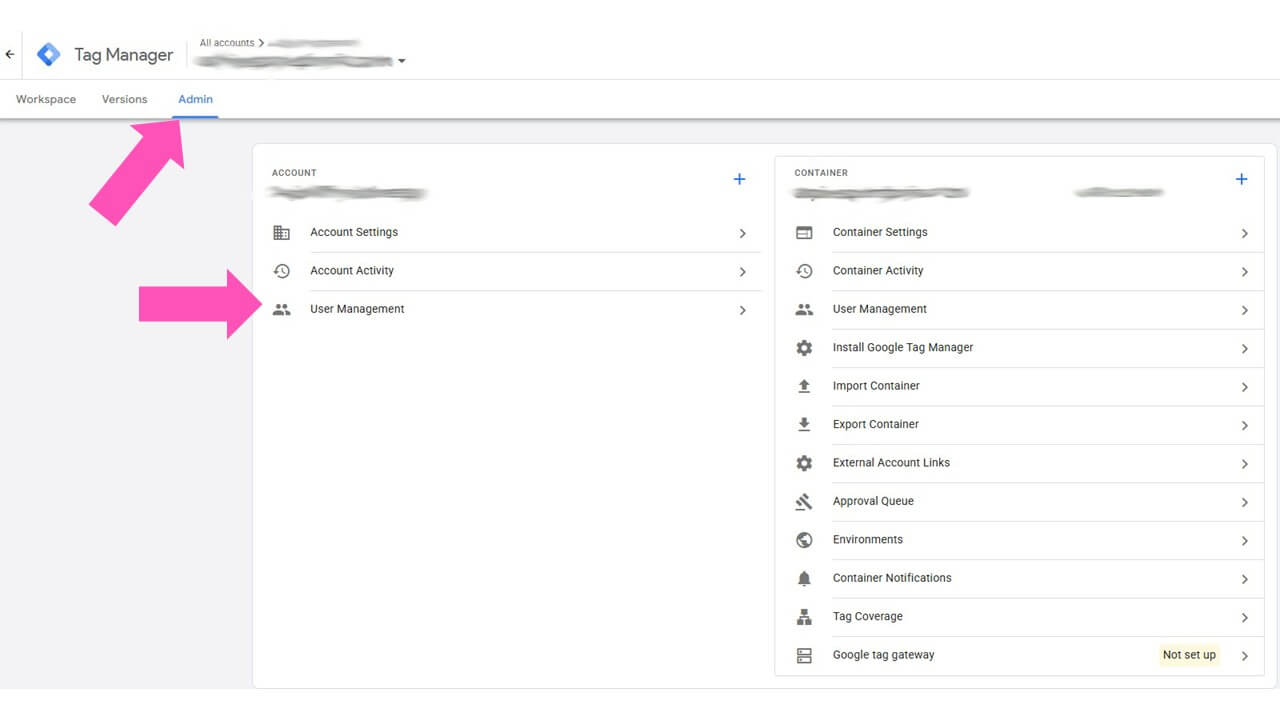Screen dimensions: 1280x720
Task: Expand the External Account Links chevron
Action: [1245, 464]
